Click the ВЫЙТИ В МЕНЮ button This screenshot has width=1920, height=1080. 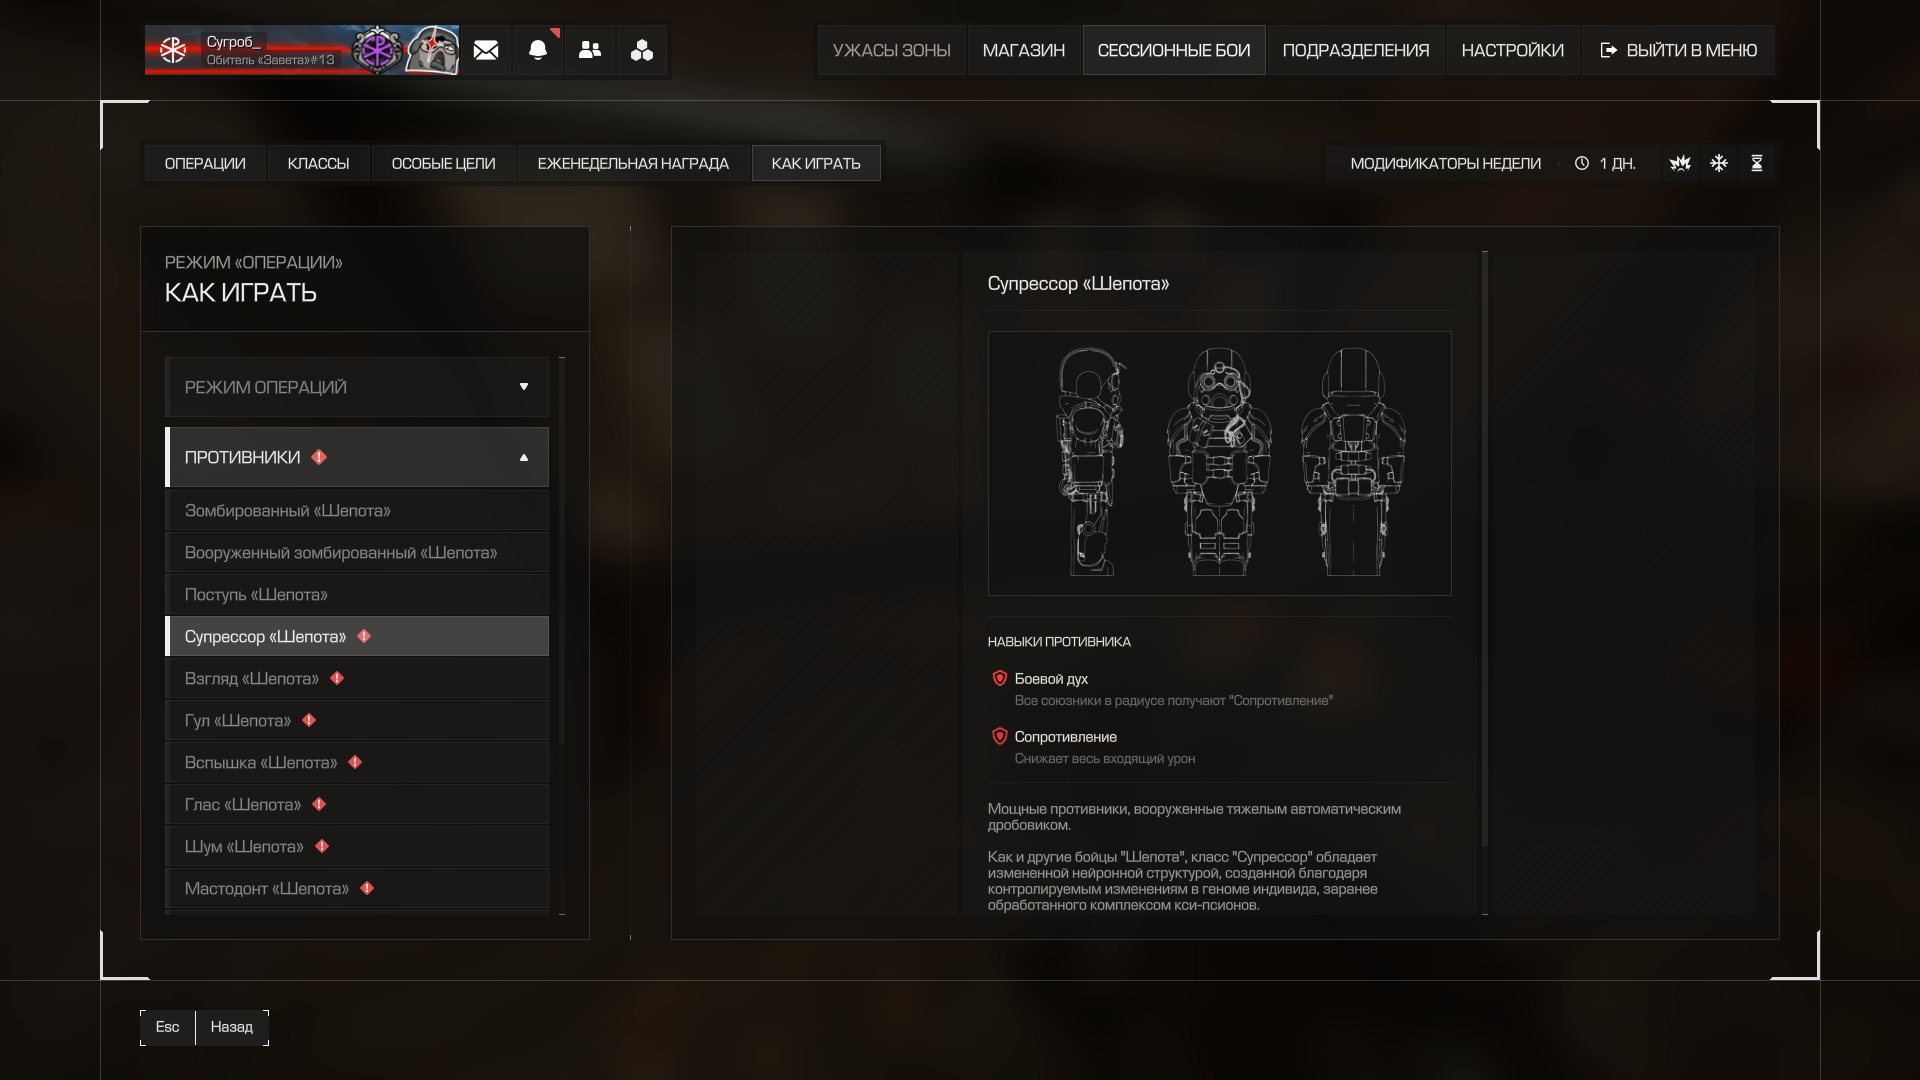(1678, 50)
